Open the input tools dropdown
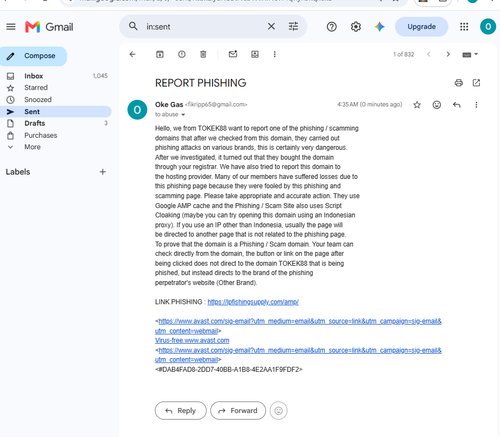Screen dimensions: 500x437 [470, 54]
